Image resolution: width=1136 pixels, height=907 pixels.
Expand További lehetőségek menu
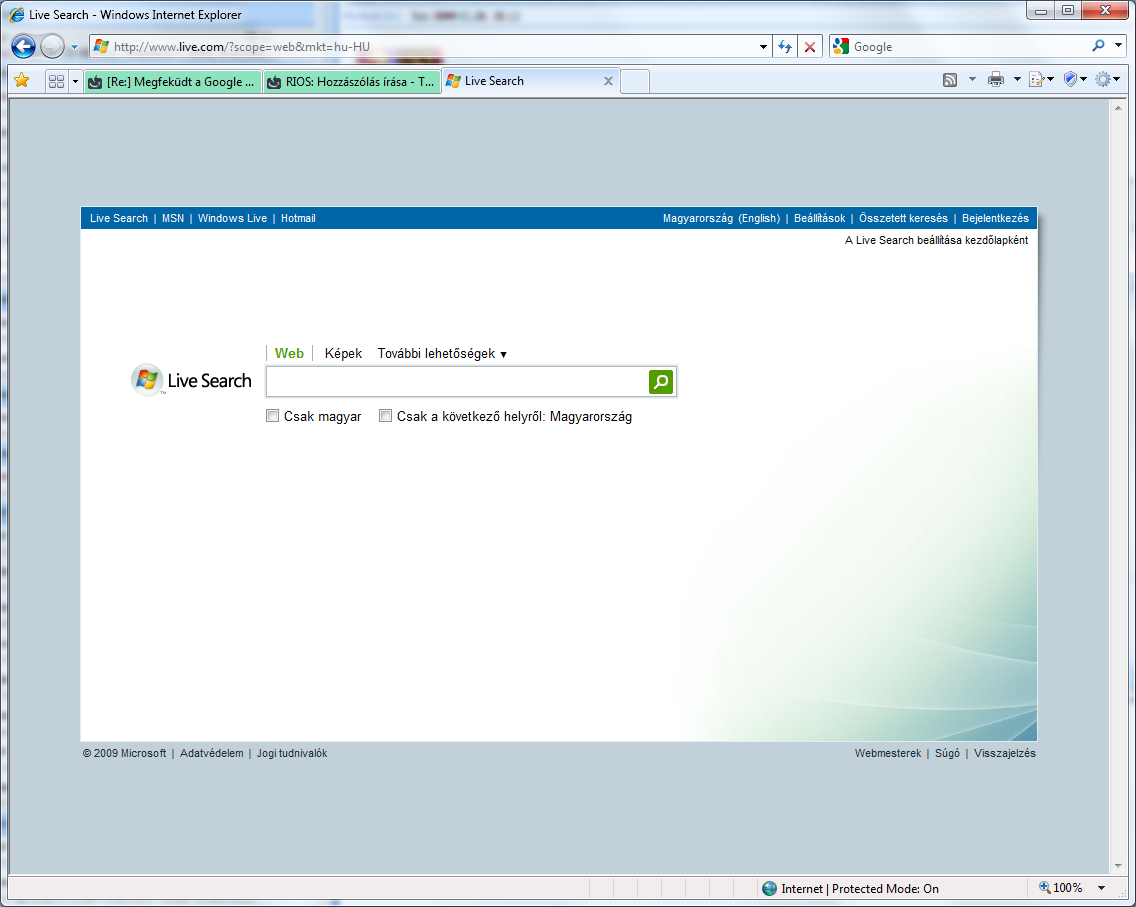(442, 354)
